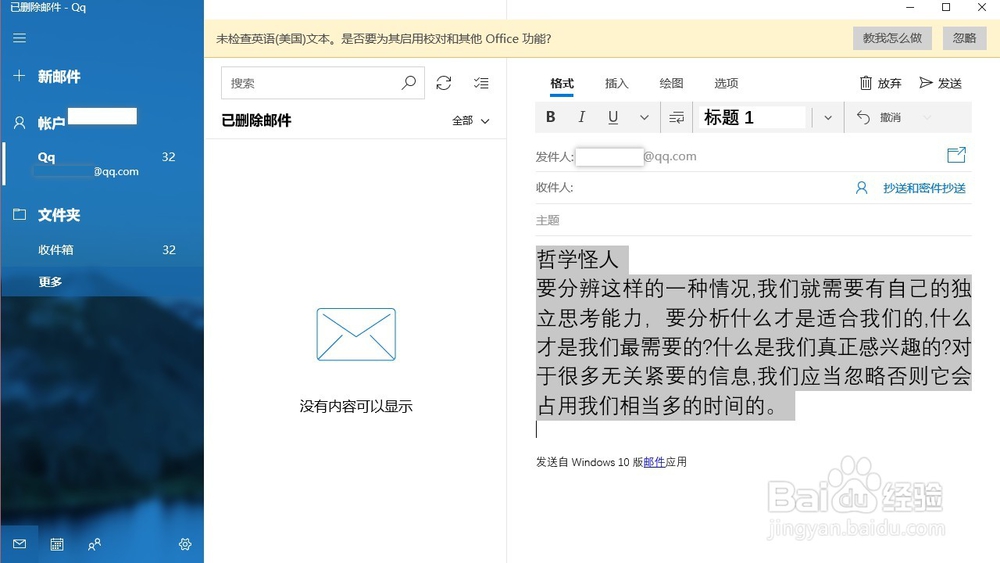Viewport: 1000px width, 563px height.
Task: Undo with the 撤消 button
Action: 878,117
